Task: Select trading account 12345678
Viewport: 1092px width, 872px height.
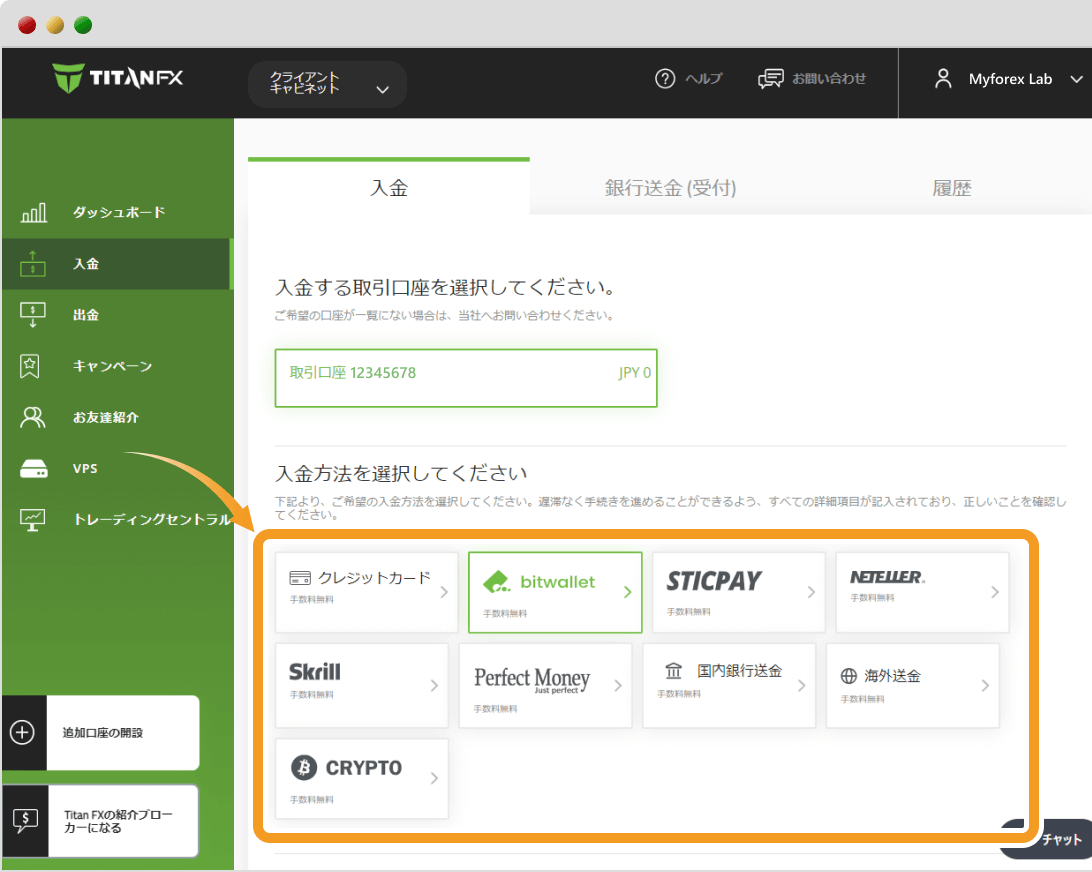Action: click(x=466, y=378)
